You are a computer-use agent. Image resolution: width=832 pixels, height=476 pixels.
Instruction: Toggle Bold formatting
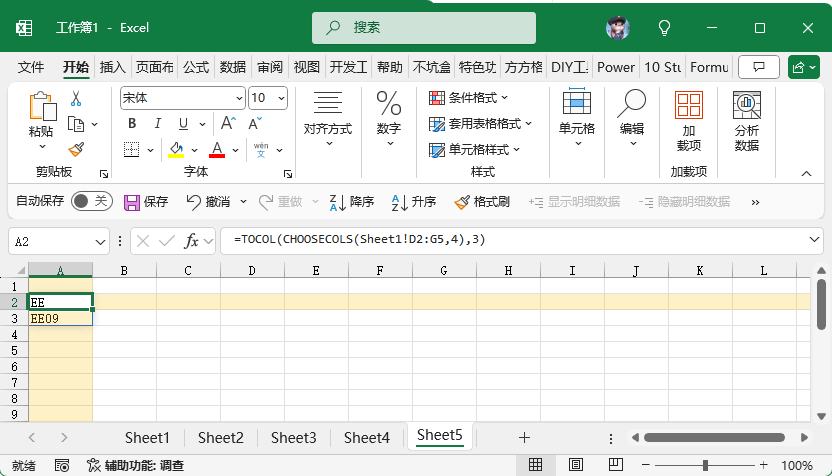coord(132,124)
